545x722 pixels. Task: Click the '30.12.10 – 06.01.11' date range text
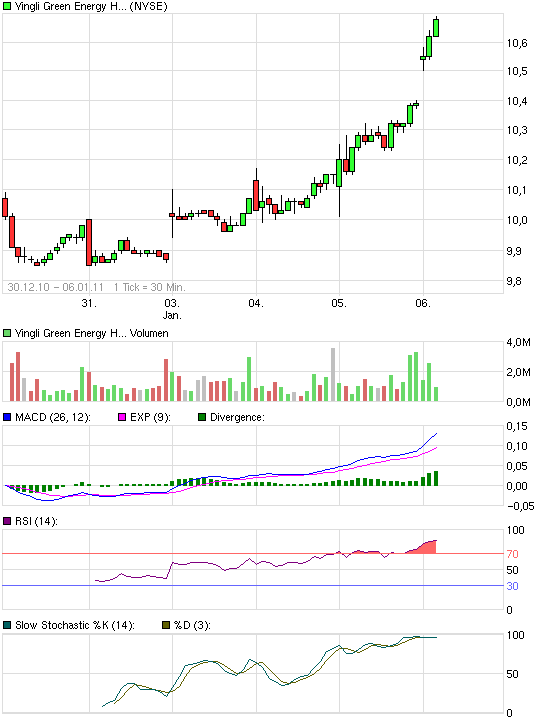pos(55,287)
